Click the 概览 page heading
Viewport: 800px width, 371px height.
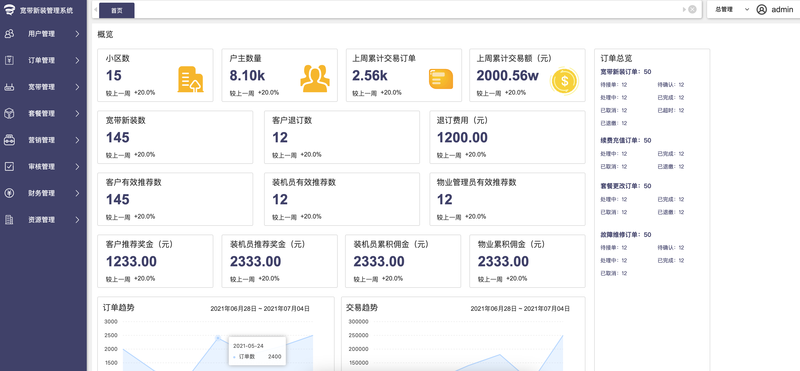[x=105, y=35]
